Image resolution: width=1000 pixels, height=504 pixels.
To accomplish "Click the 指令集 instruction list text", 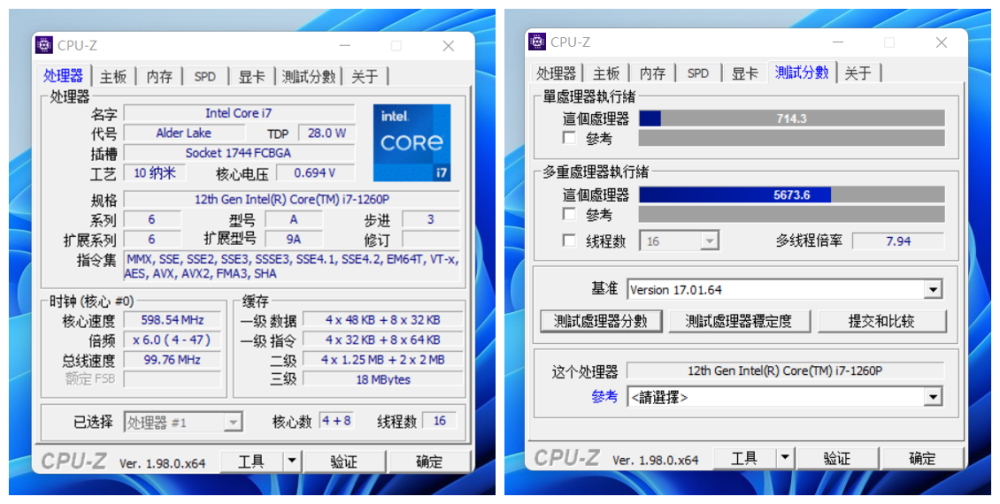I will (x=291, y=267).
